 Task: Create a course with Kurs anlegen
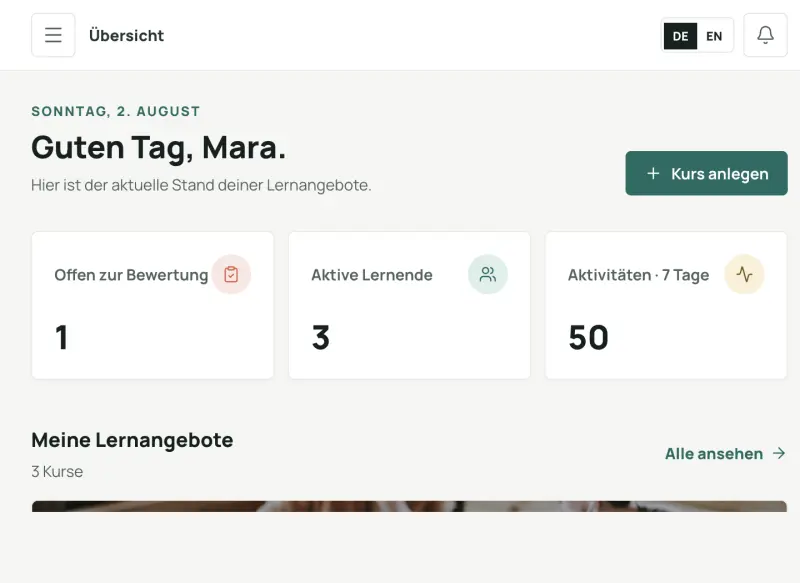click(706, 173)
